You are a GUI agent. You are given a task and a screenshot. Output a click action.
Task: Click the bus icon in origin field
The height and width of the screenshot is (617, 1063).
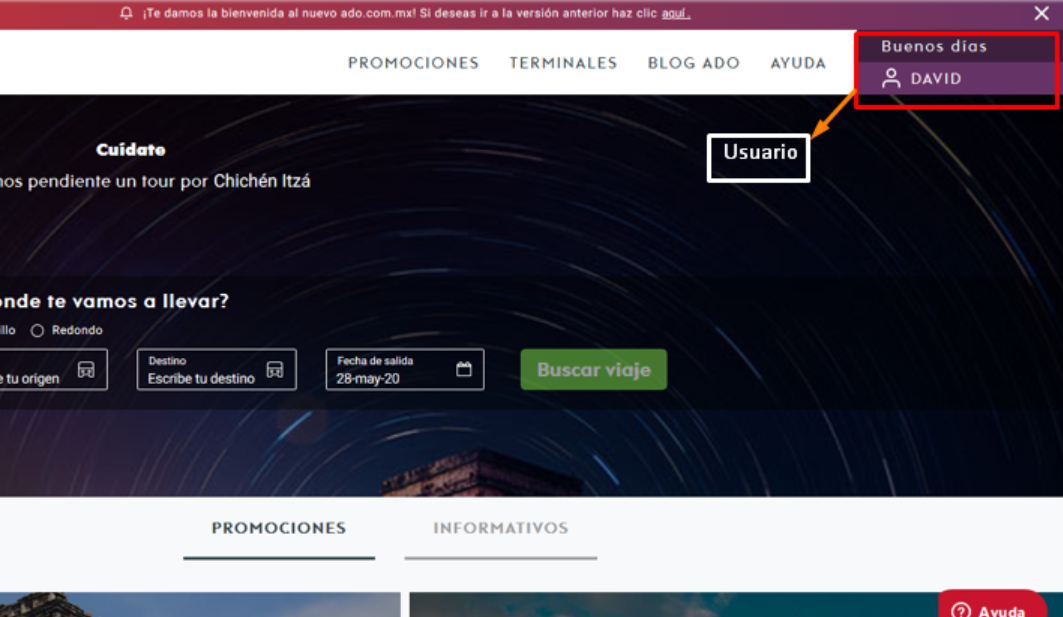[x=85, y=369]
